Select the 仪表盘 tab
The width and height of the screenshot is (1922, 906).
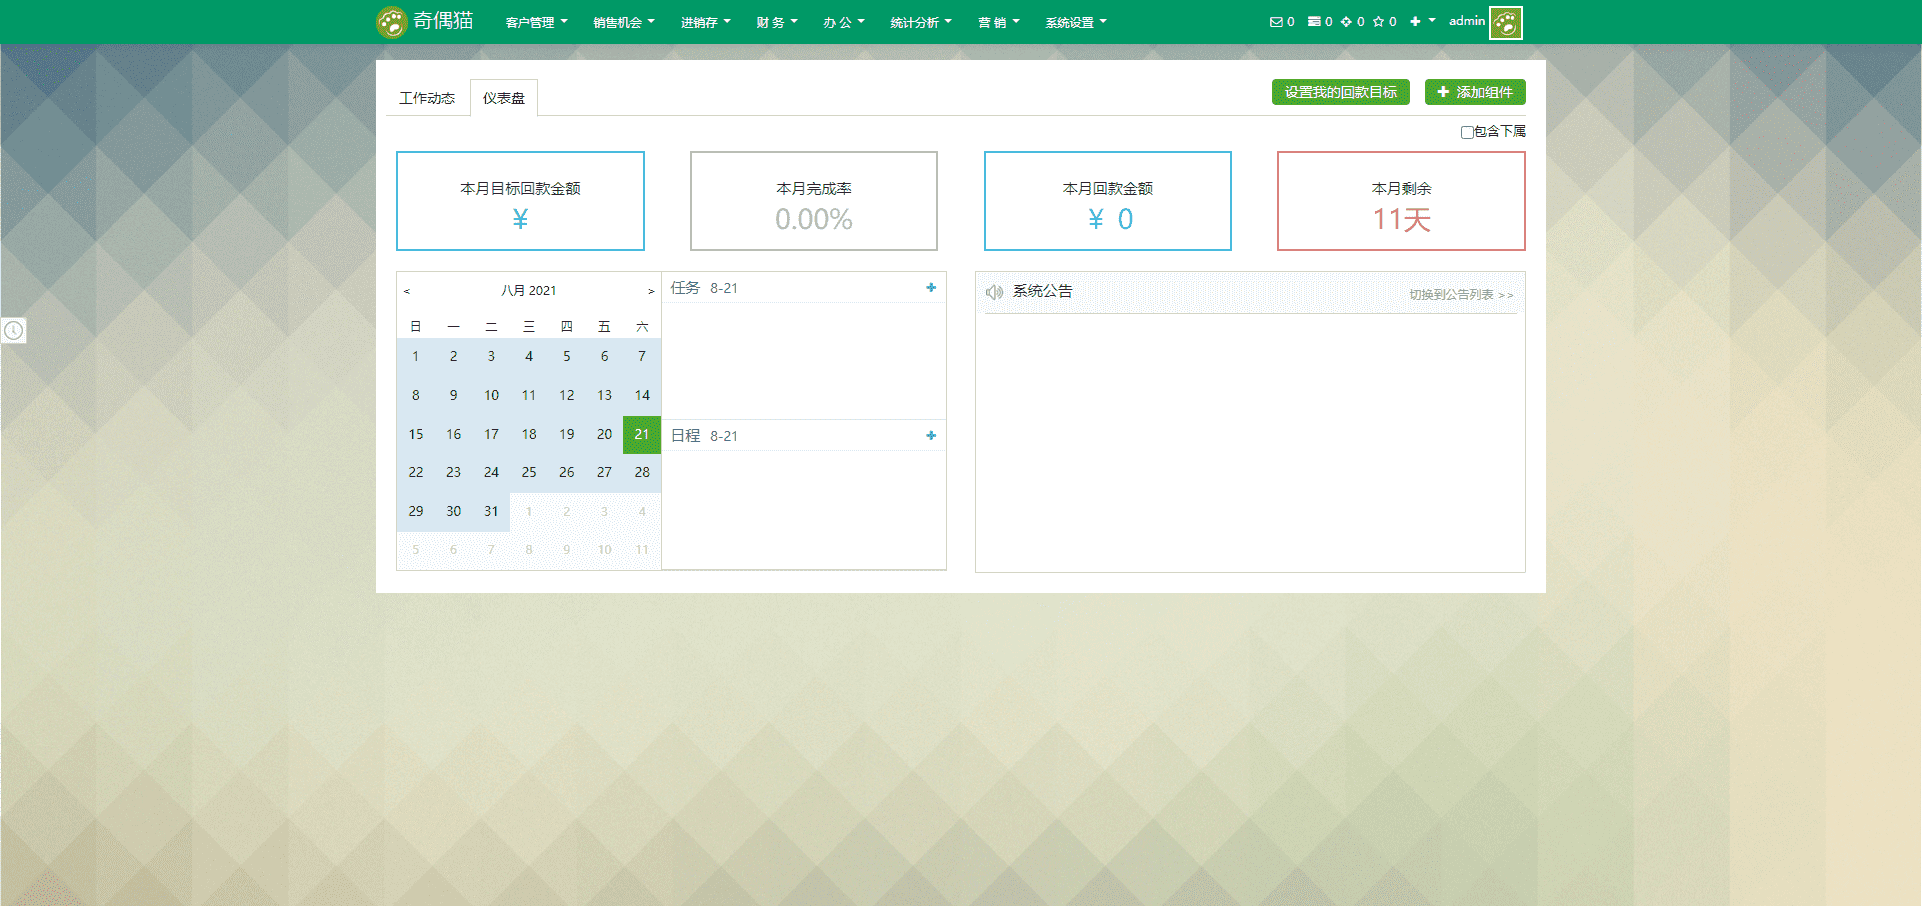tap(504, 98)
